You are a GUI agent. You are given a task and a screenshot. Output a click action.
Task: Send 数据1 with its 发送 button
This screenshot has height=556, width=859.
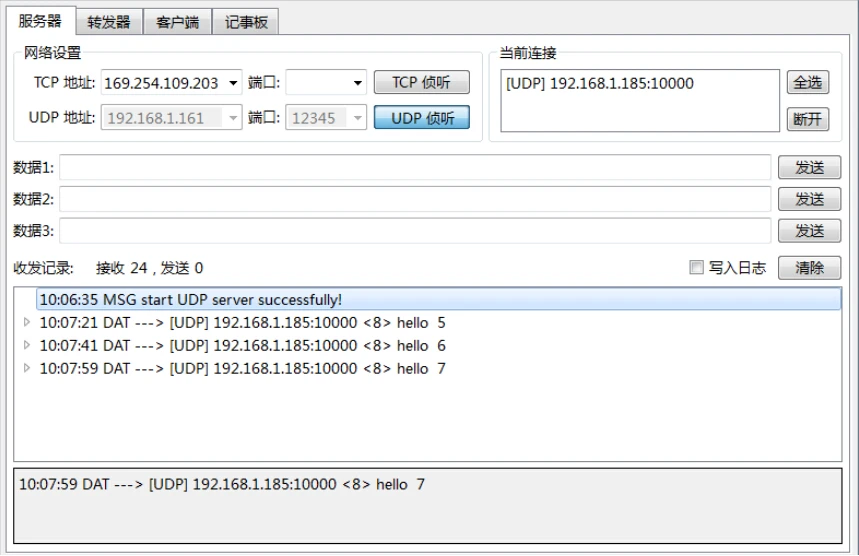[810, 168]
